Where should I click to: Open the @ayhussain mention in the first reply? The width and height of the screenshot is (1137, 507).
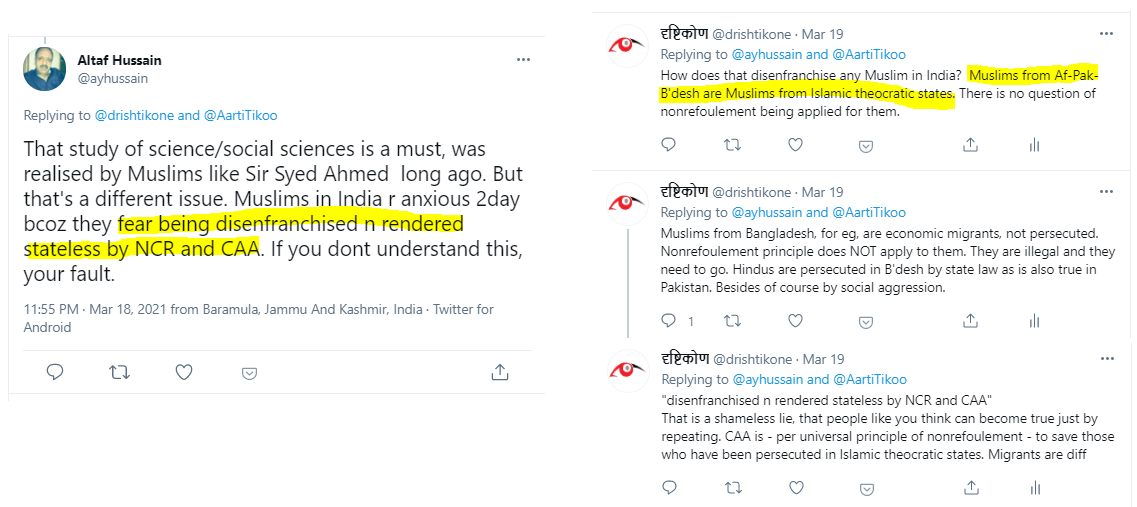click(x=768, y=55)
